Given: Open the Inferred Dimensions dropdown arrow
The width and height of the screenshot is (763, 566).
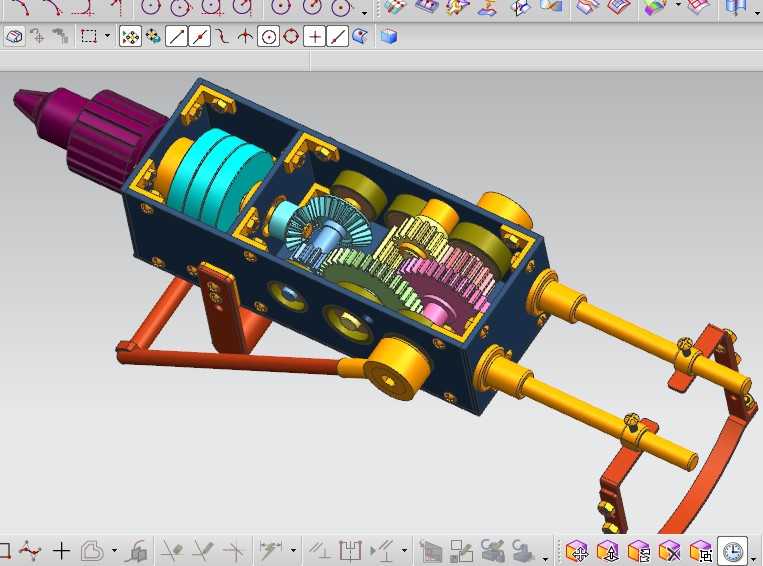Looking at the screenshot, I should 293,550.
